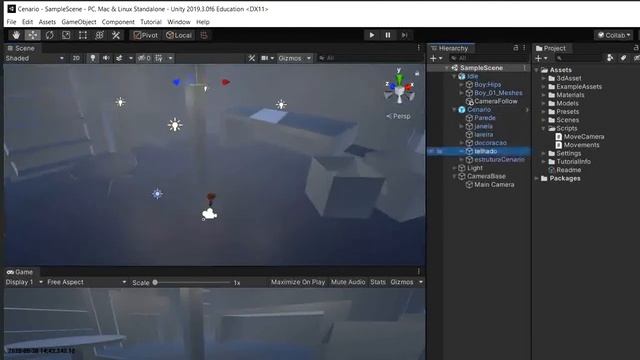
Task: Open scene camera settings
Action: pyautogui.click(x=265, y=58)
